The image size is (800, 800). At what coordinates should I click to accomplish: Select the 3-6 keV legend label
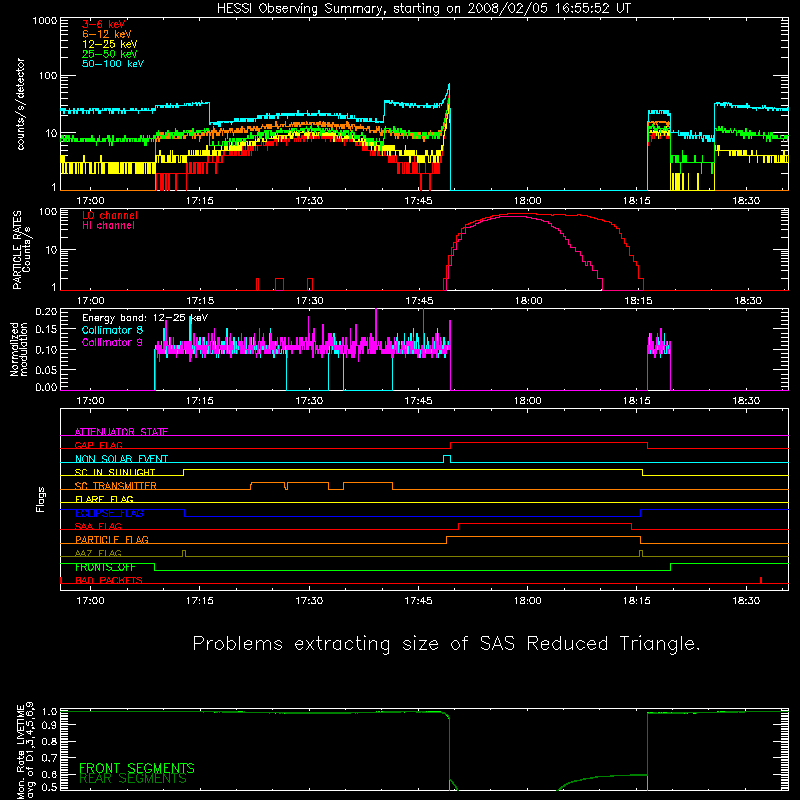pos(104,24)
